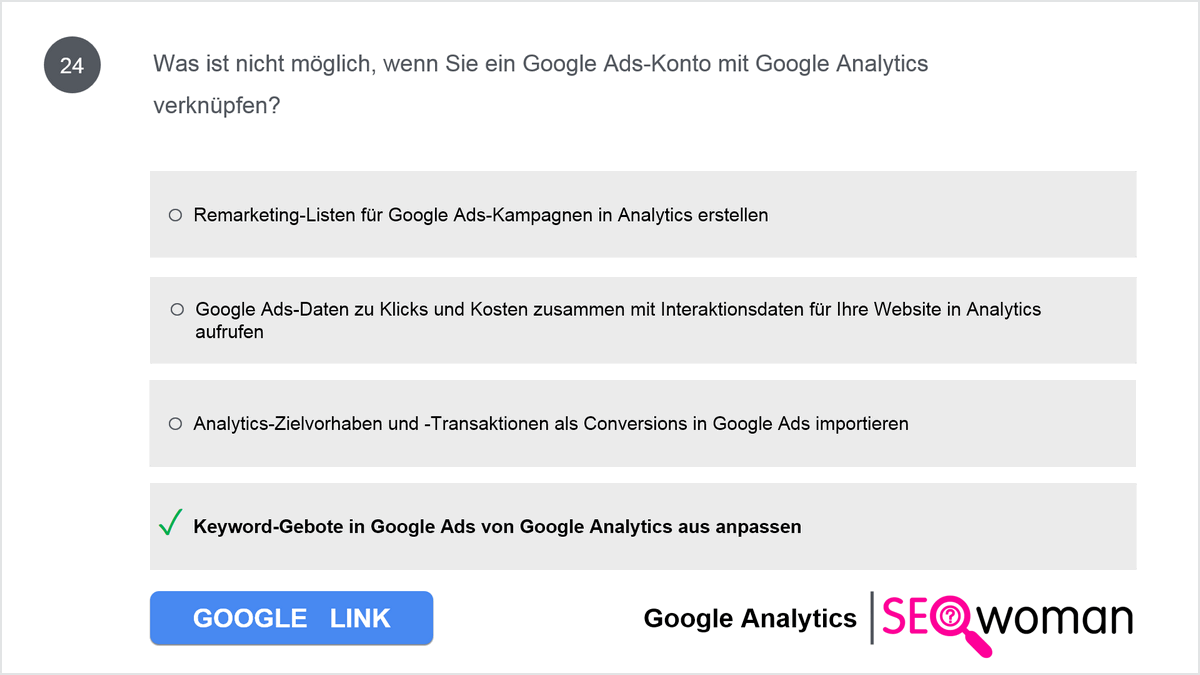
Task: Click the word 'aufrufen' in the second answer
Action: 230,332
